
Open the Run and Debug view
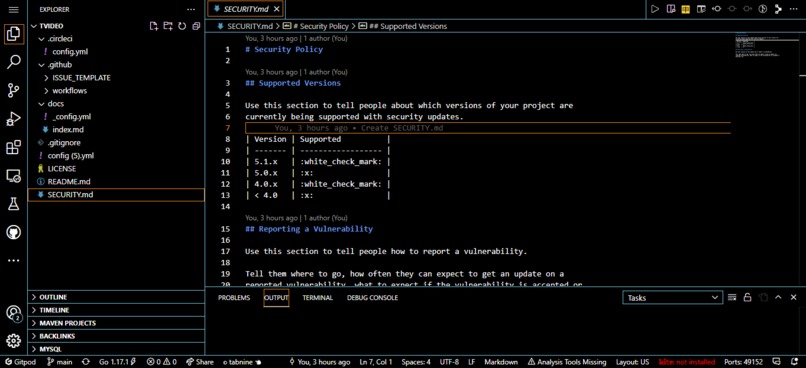(13, 119)
